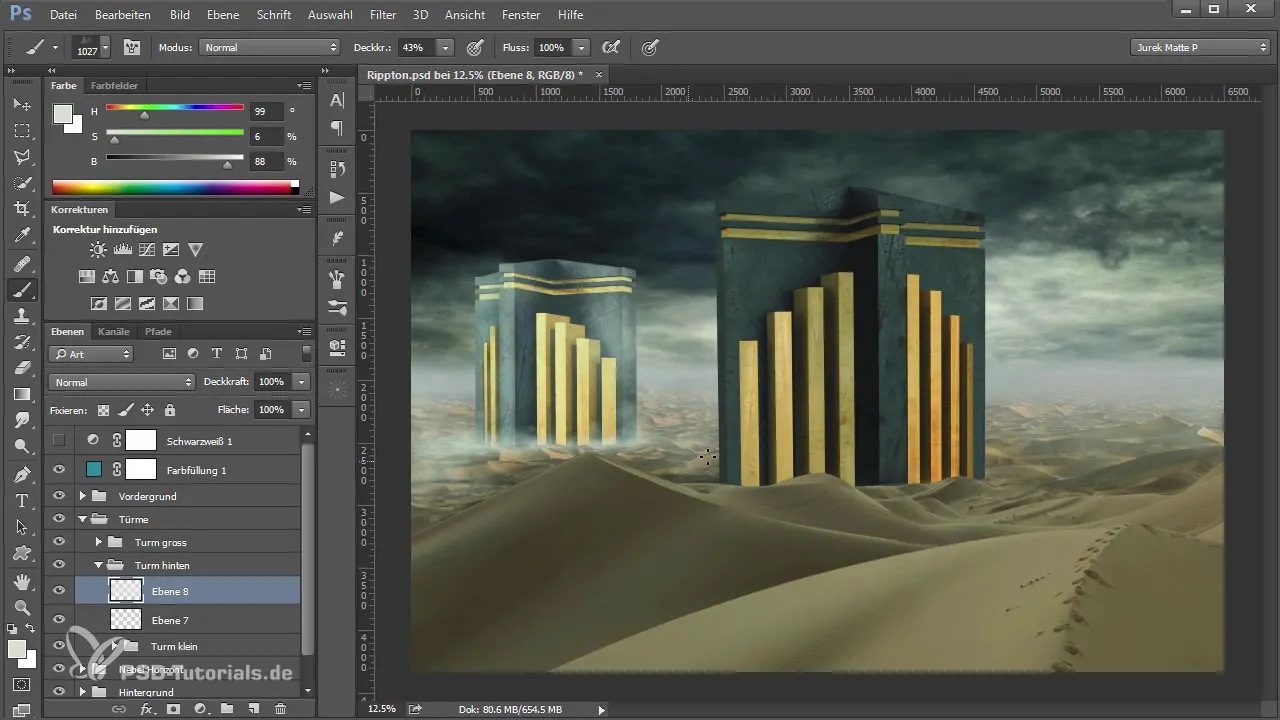
Task: Click the Ebene 8 layer thumbnail
Action: pyautogui.click(x=125, y=591)
